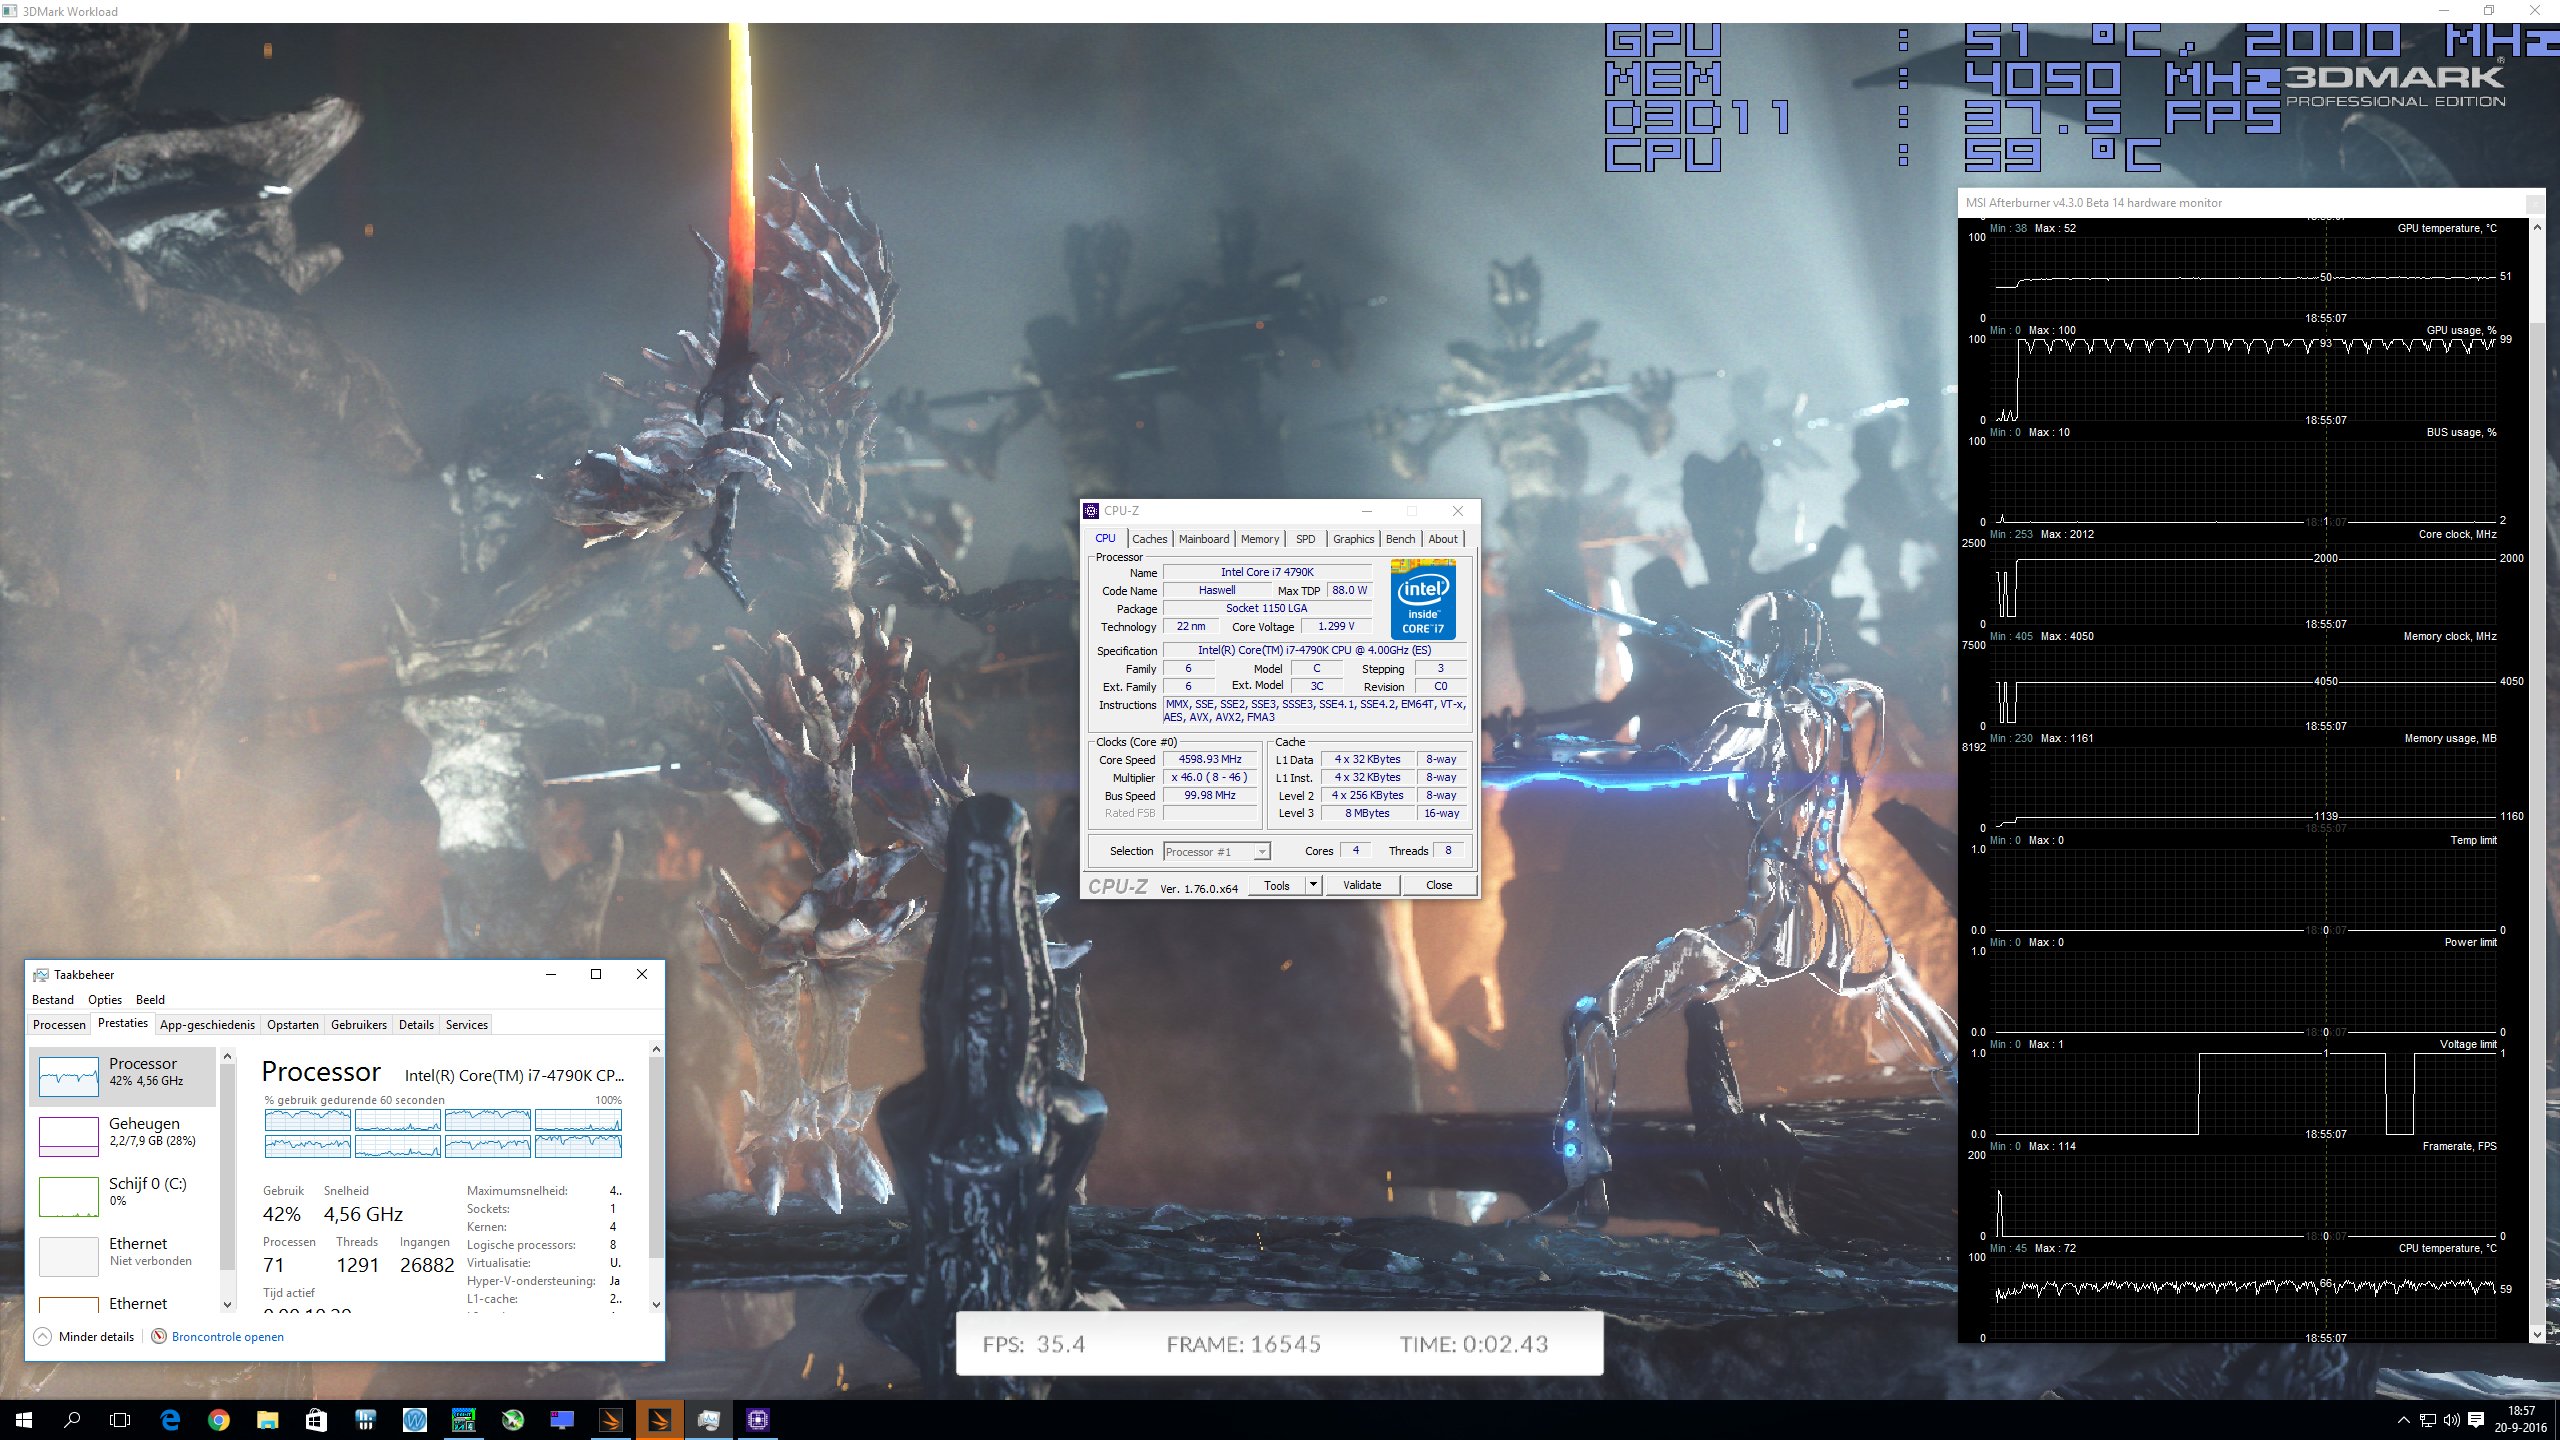Show hidden system tray icons chevron
The height and width of the screenshot is (1440, 2560).
pyautogui.click(x=2403, y=1420)
